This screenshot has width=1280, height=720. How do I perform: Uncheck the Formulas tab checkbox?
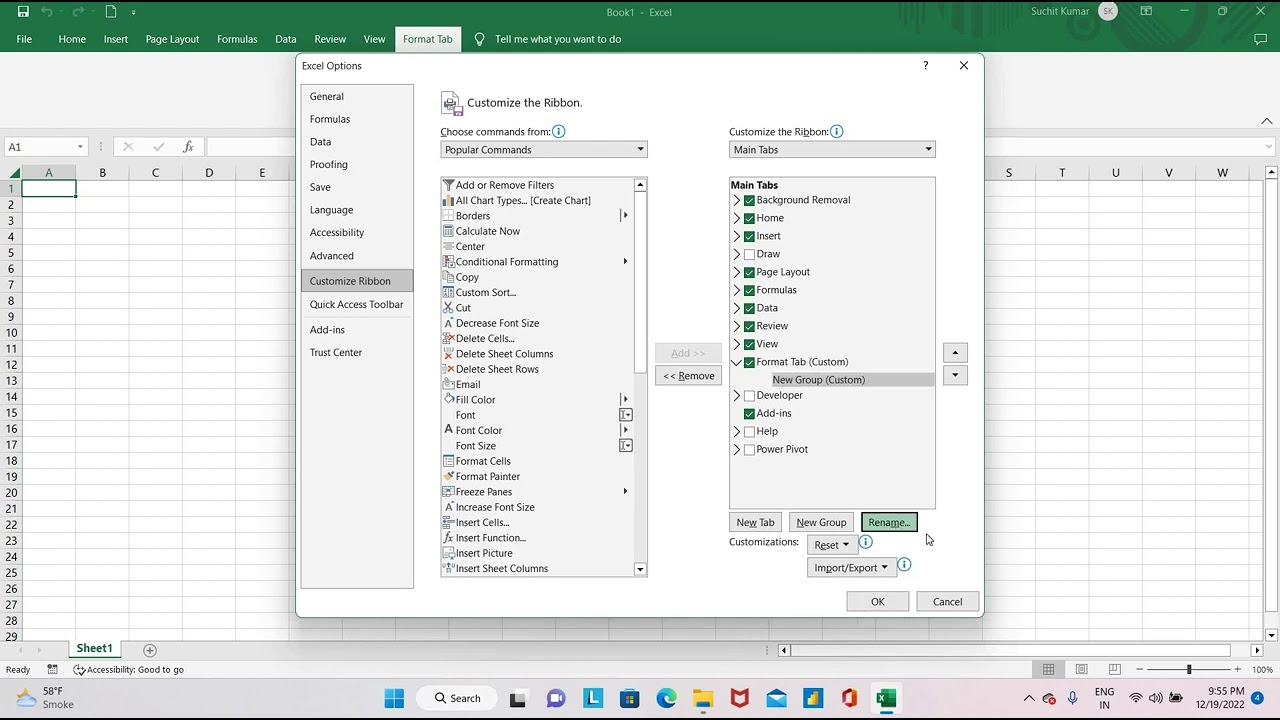point(749,290)
